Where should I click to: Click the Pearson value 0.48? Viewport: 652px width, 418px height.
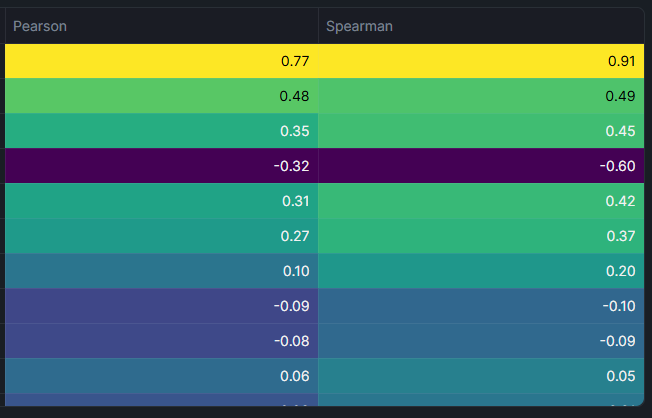[x=294, y=96]
